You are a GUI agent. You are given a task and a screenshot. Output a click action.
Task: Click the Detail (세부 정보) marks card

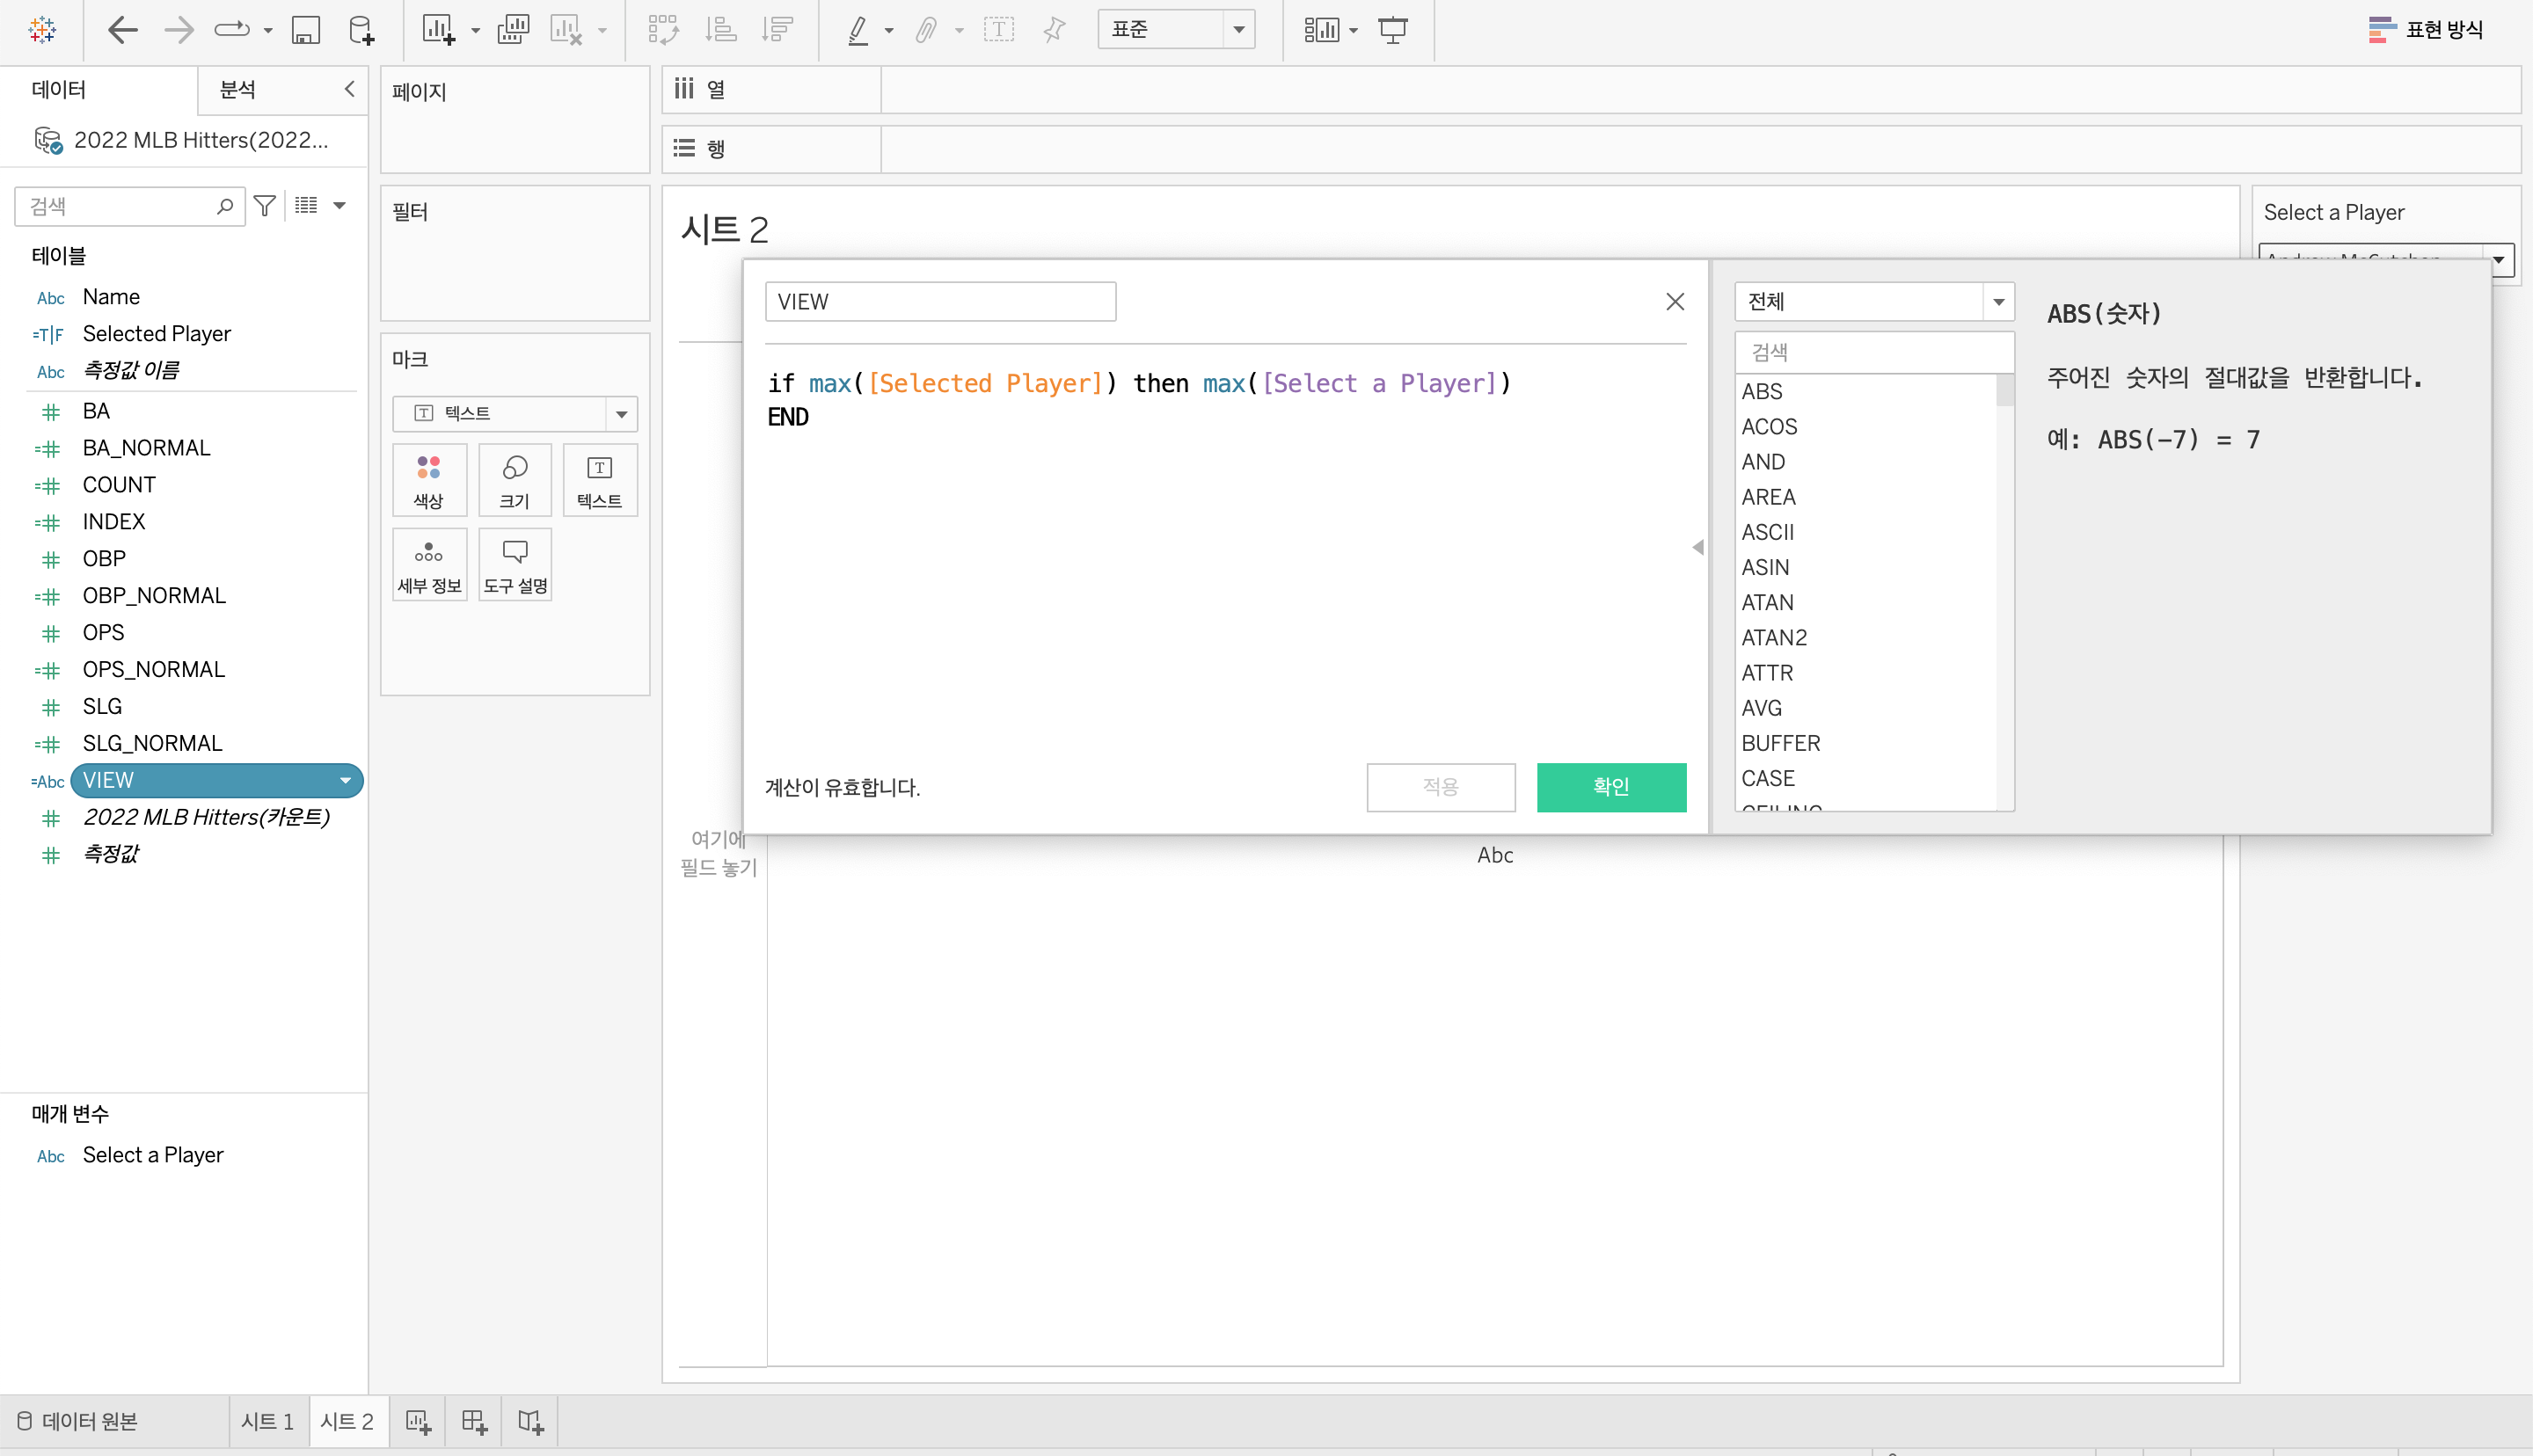point(429,565)
